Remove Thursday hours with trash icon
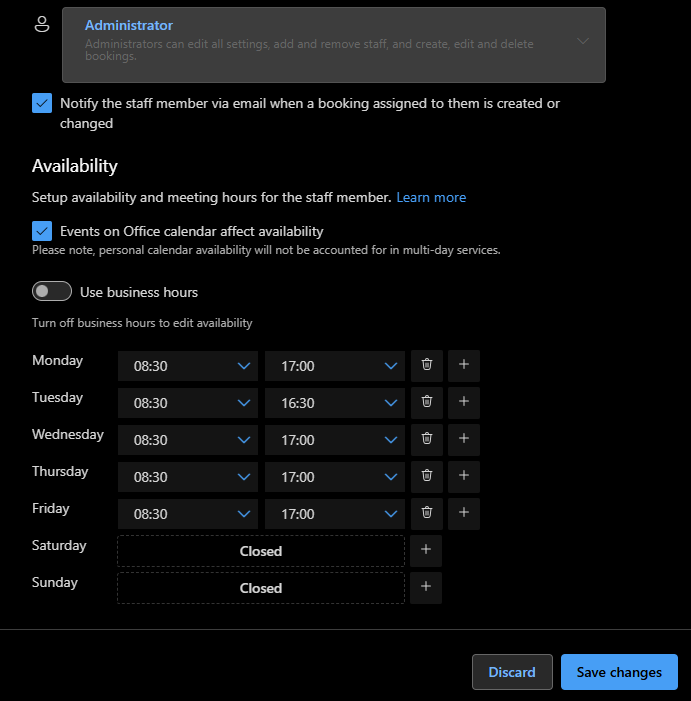The width and height of the screenshot is (691, 701). pyautogui.click(x=427, y=477)
